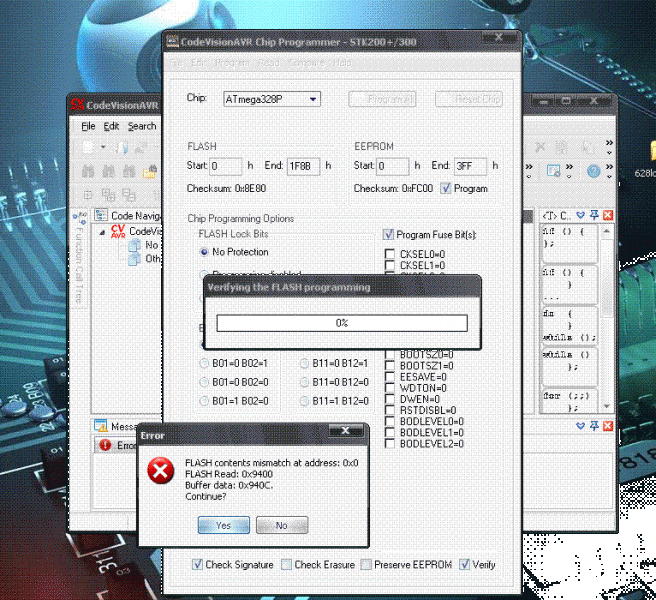
Task: Close the Code Templates panel
Action: pos(608,215)
